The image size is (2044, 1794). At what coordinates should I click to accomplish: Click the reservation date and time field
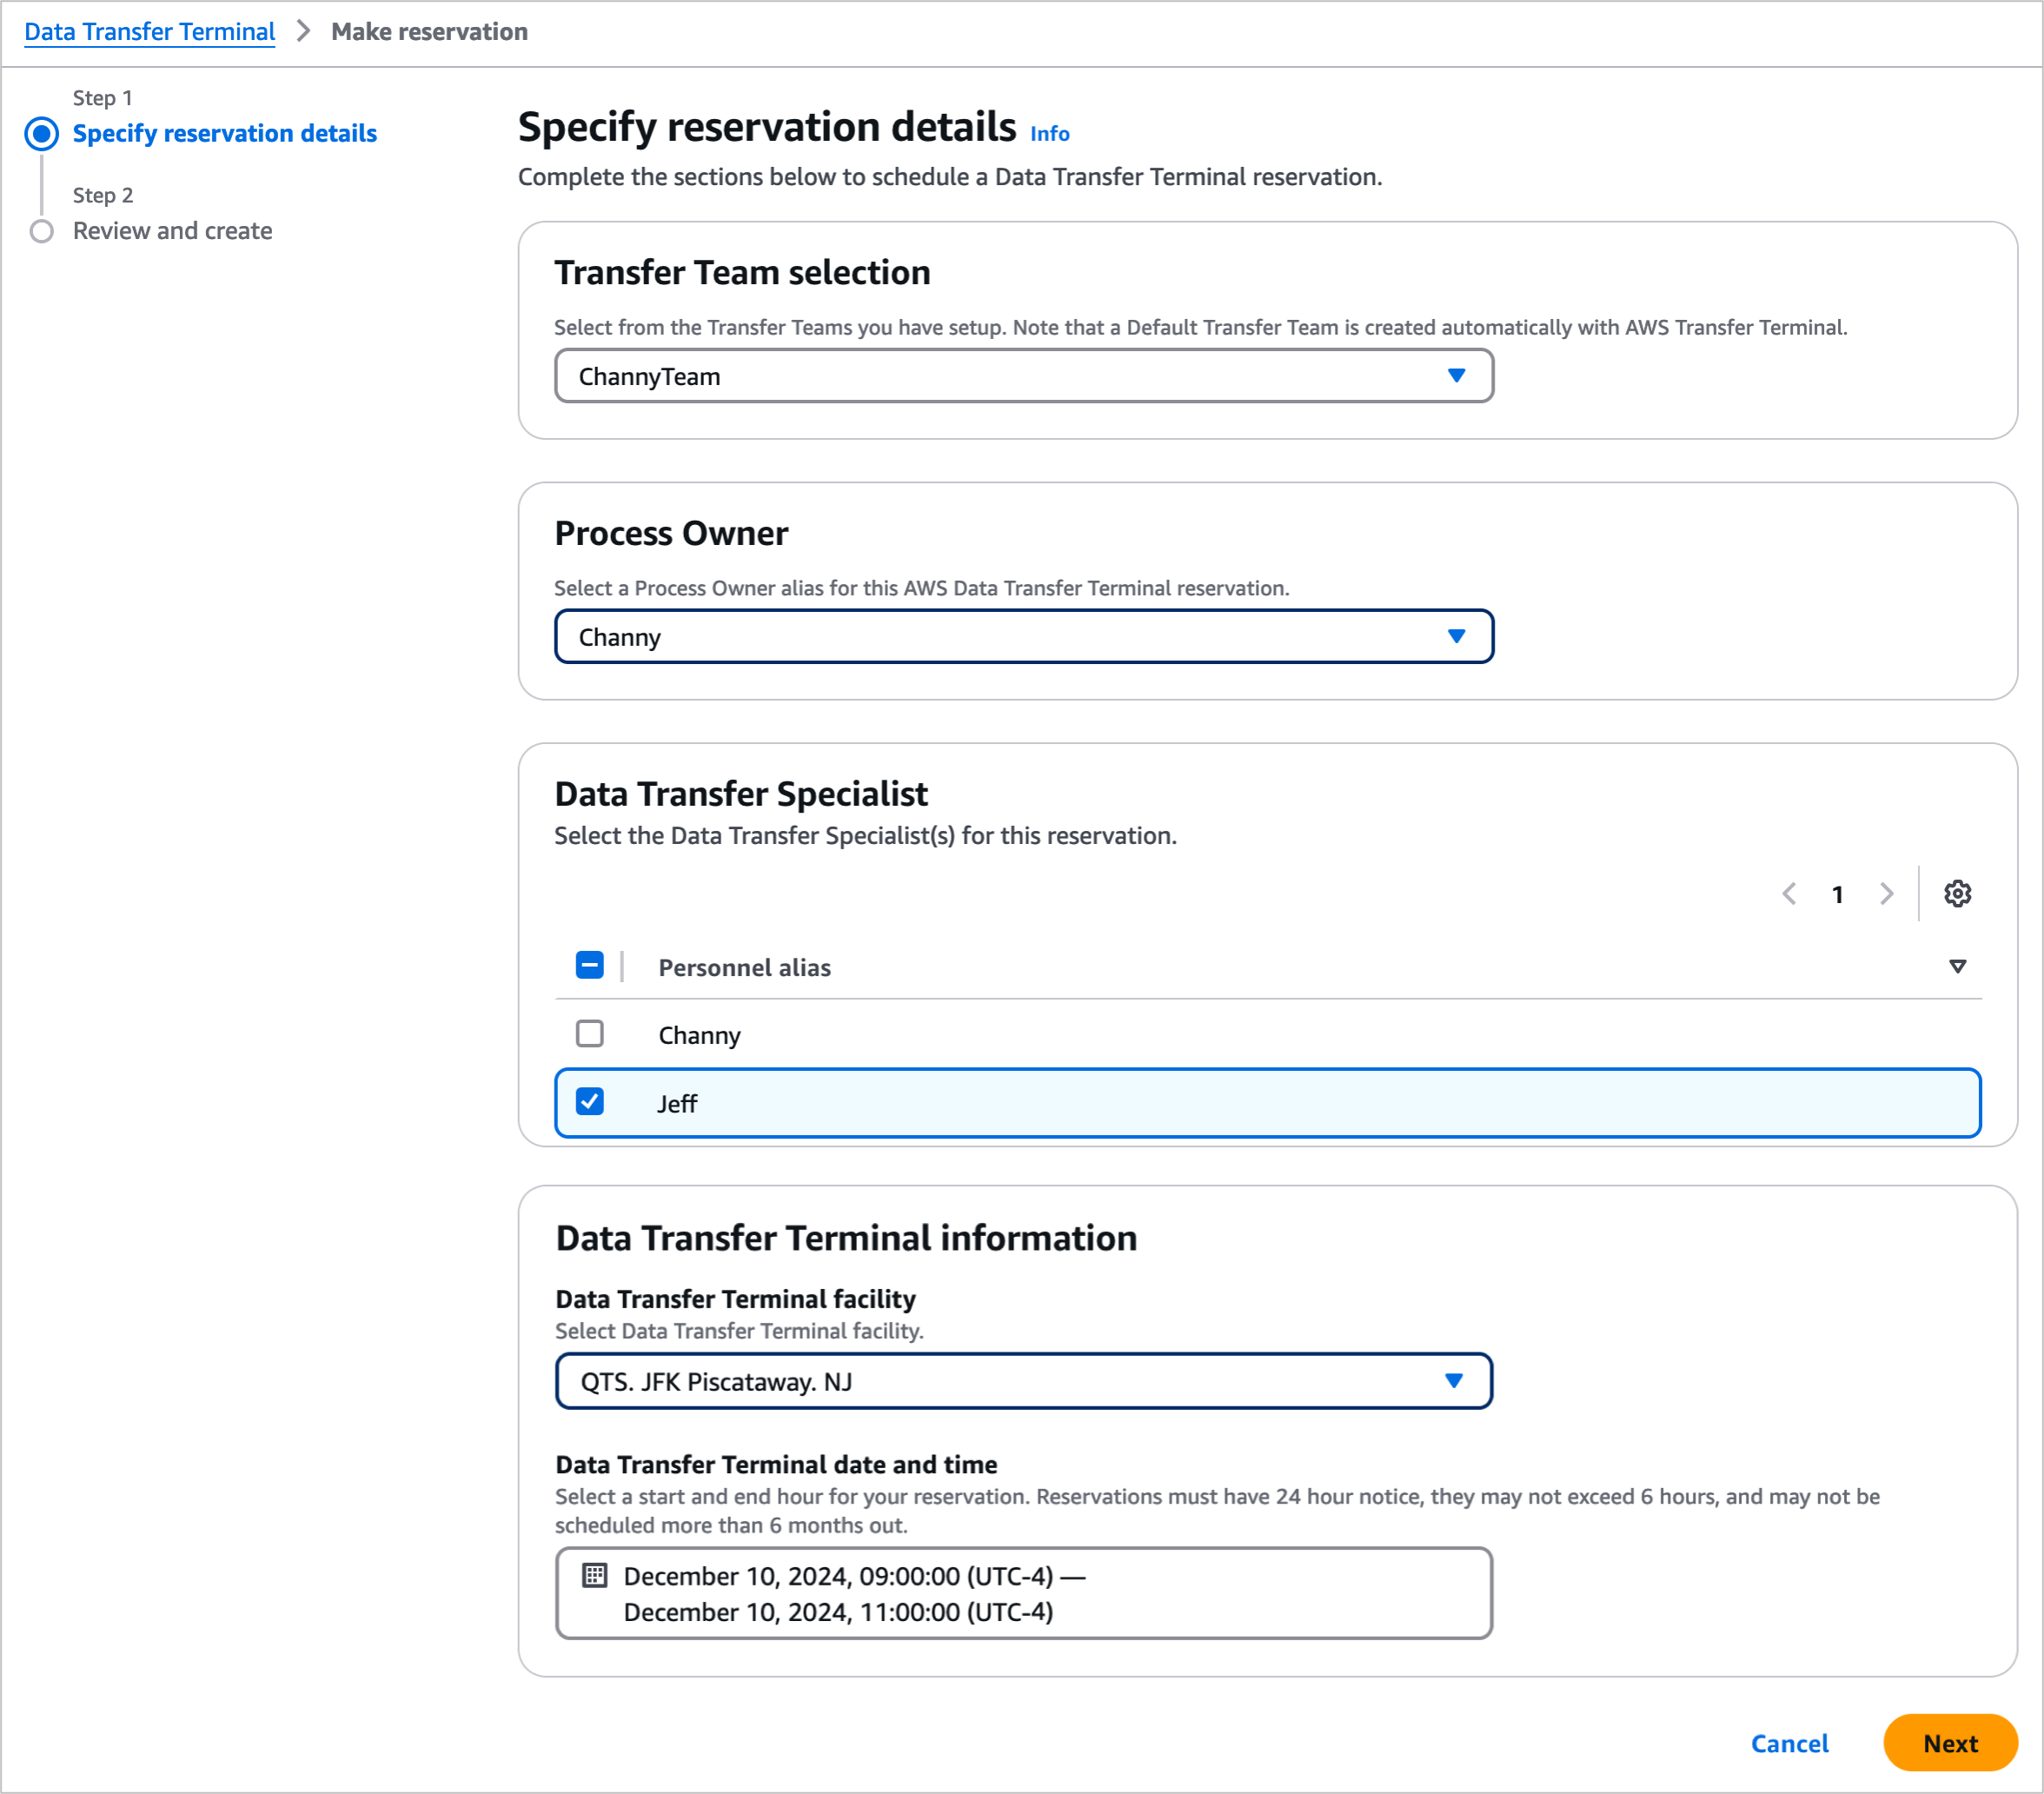click(1023, 1593)
